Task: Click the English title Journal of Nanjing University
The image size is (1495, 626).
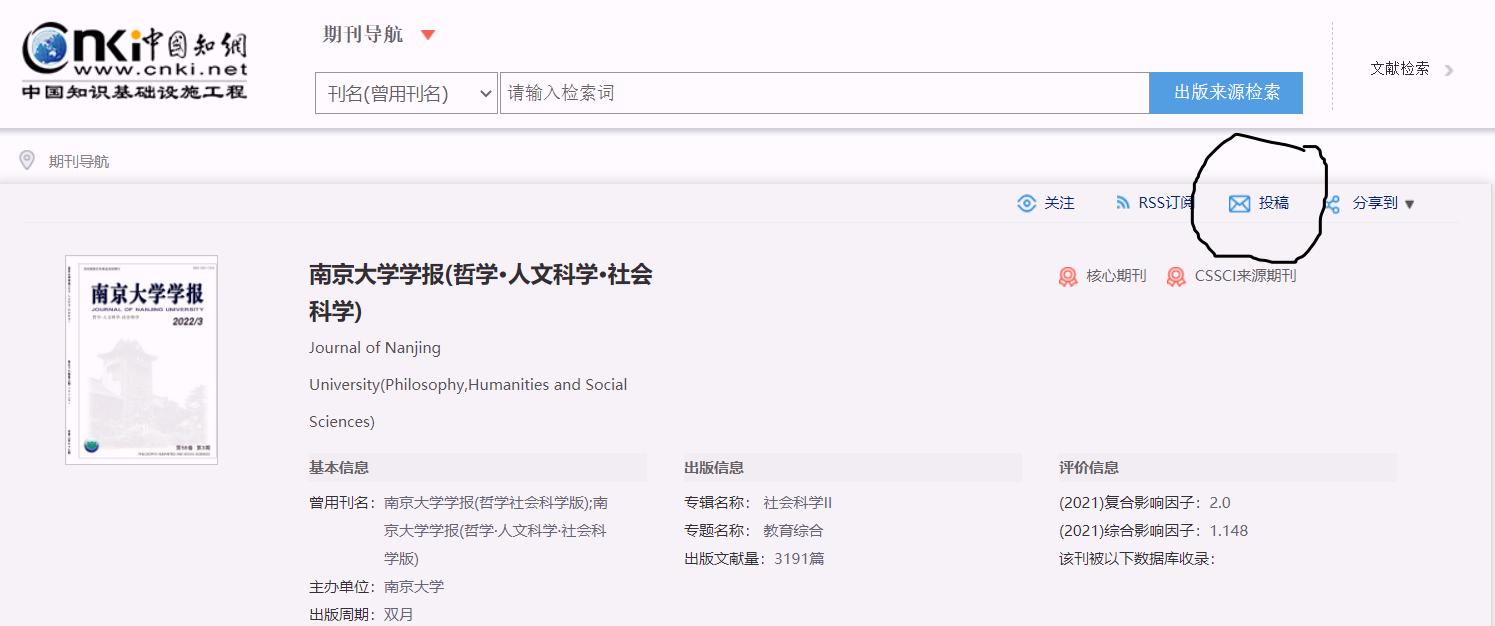Action: pyautogui.click(x=468, y=385)
